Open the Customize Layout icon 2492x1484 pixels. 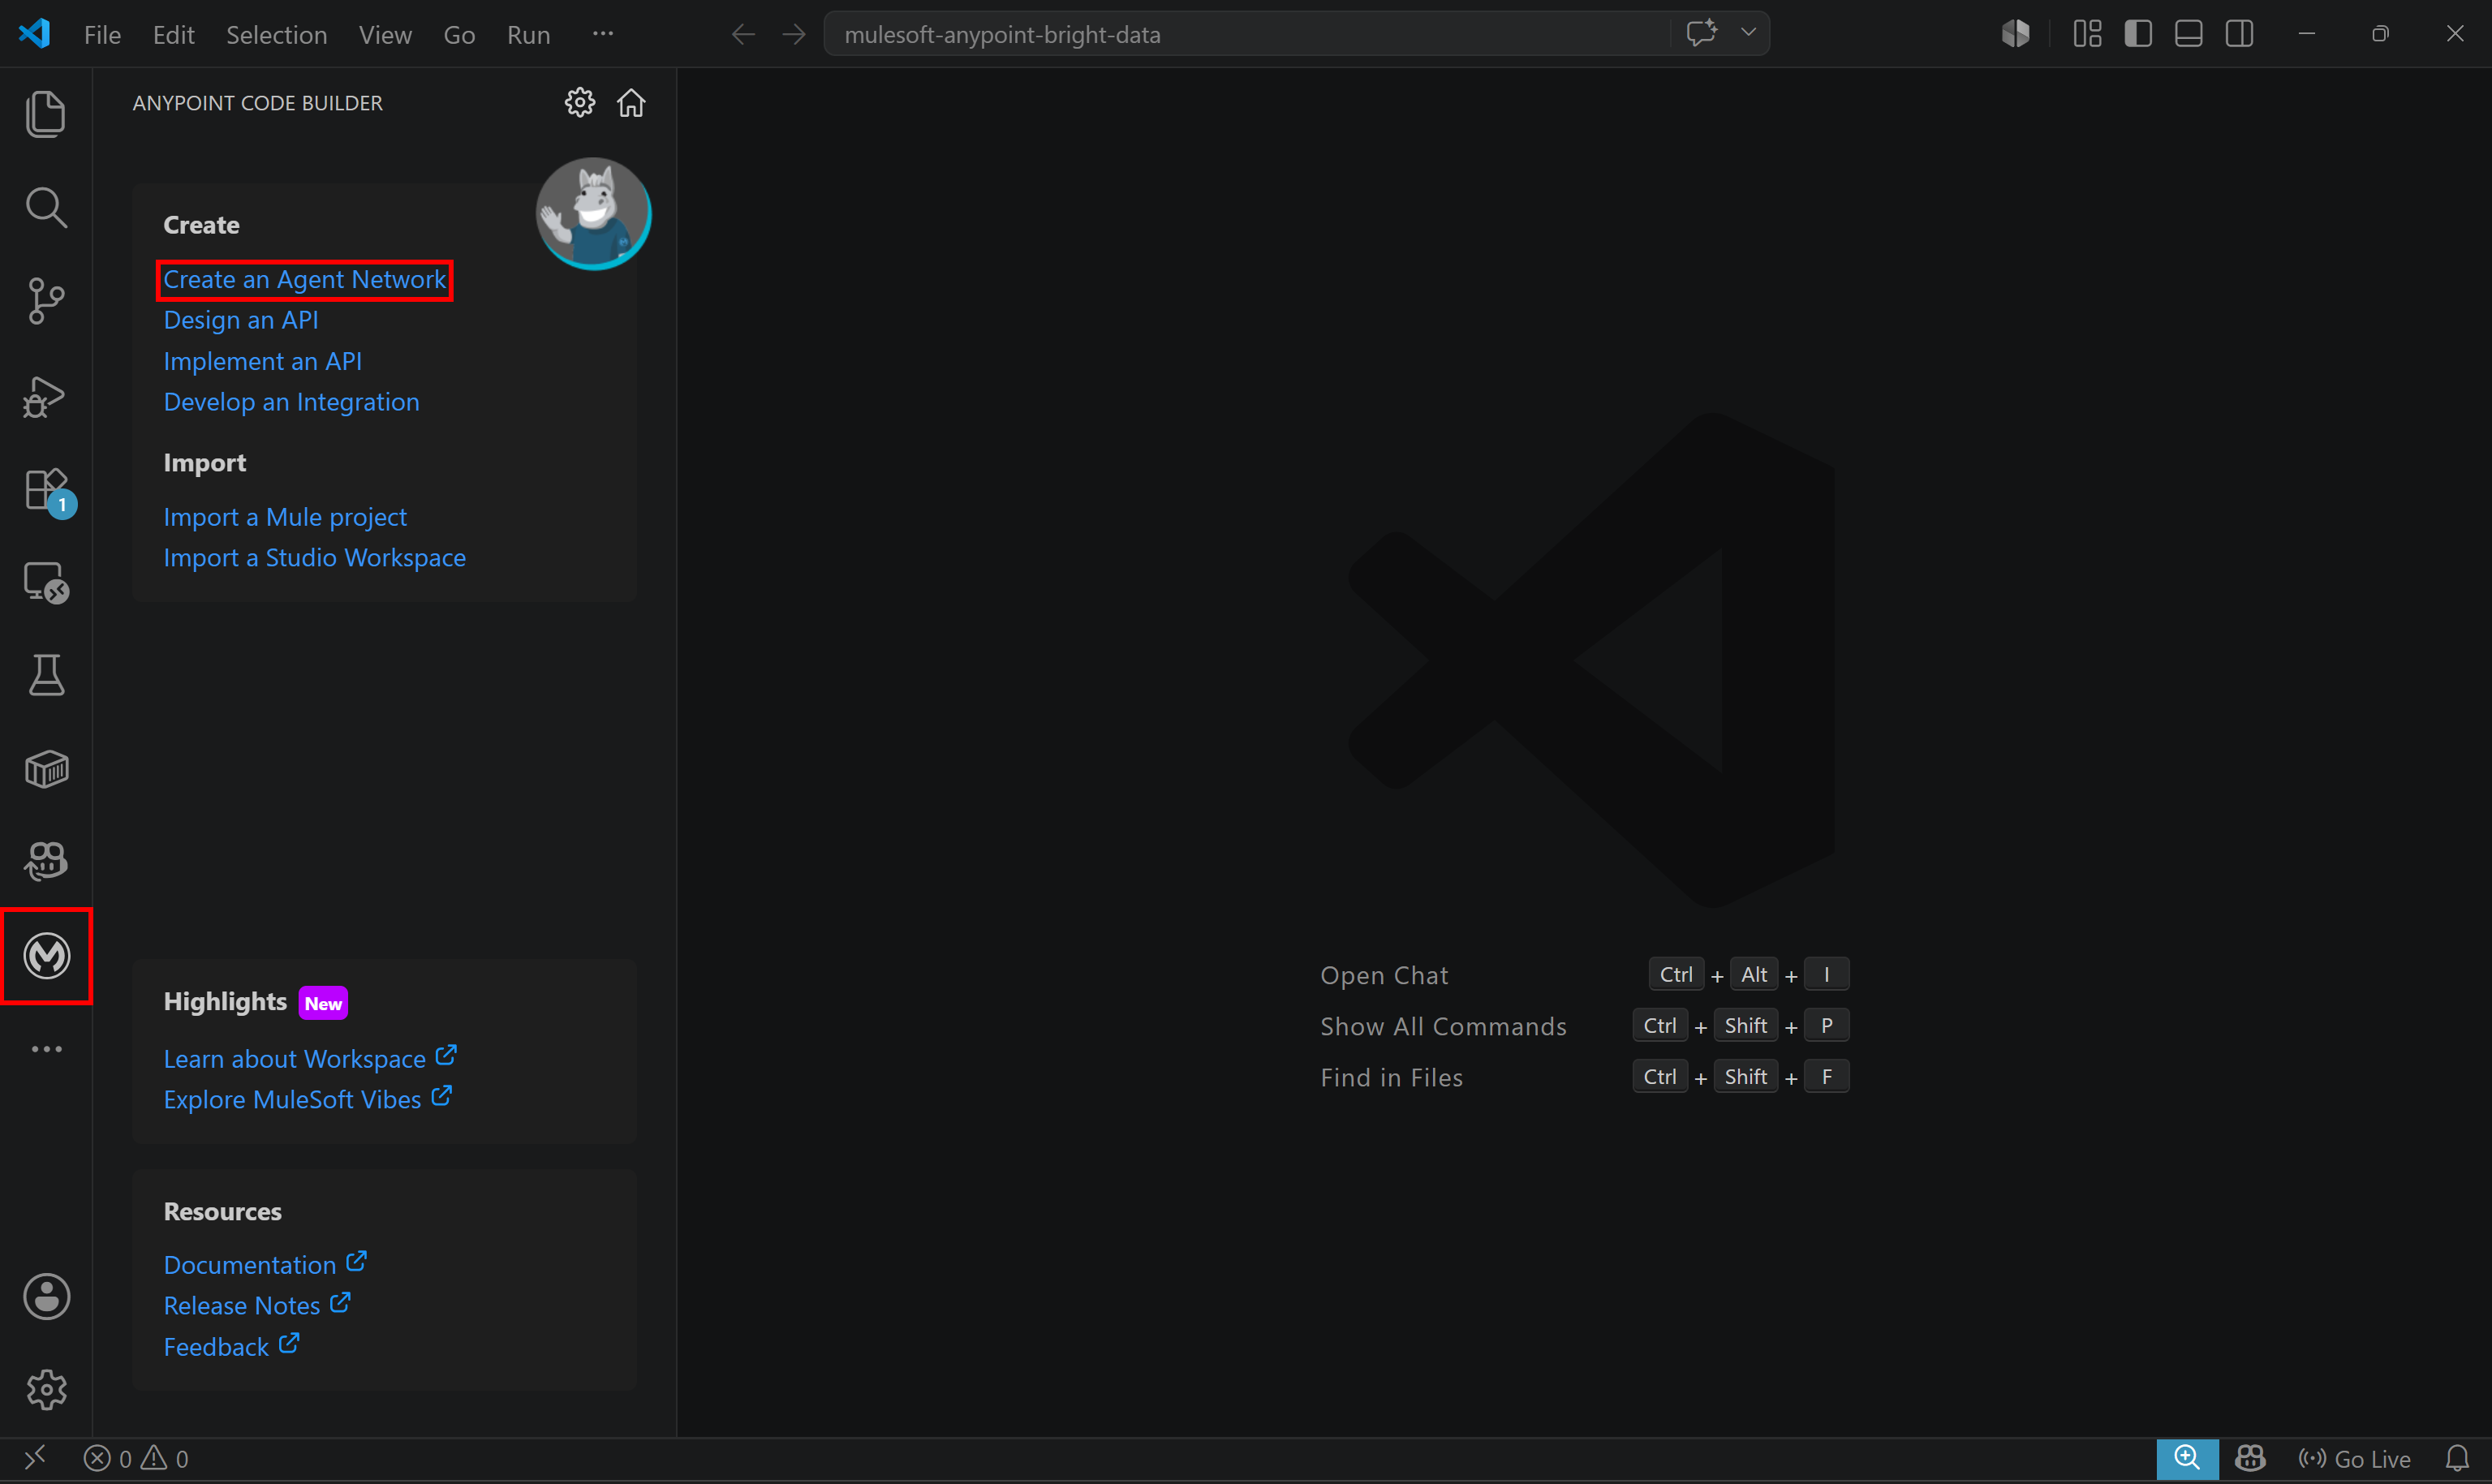[2087, 34]
